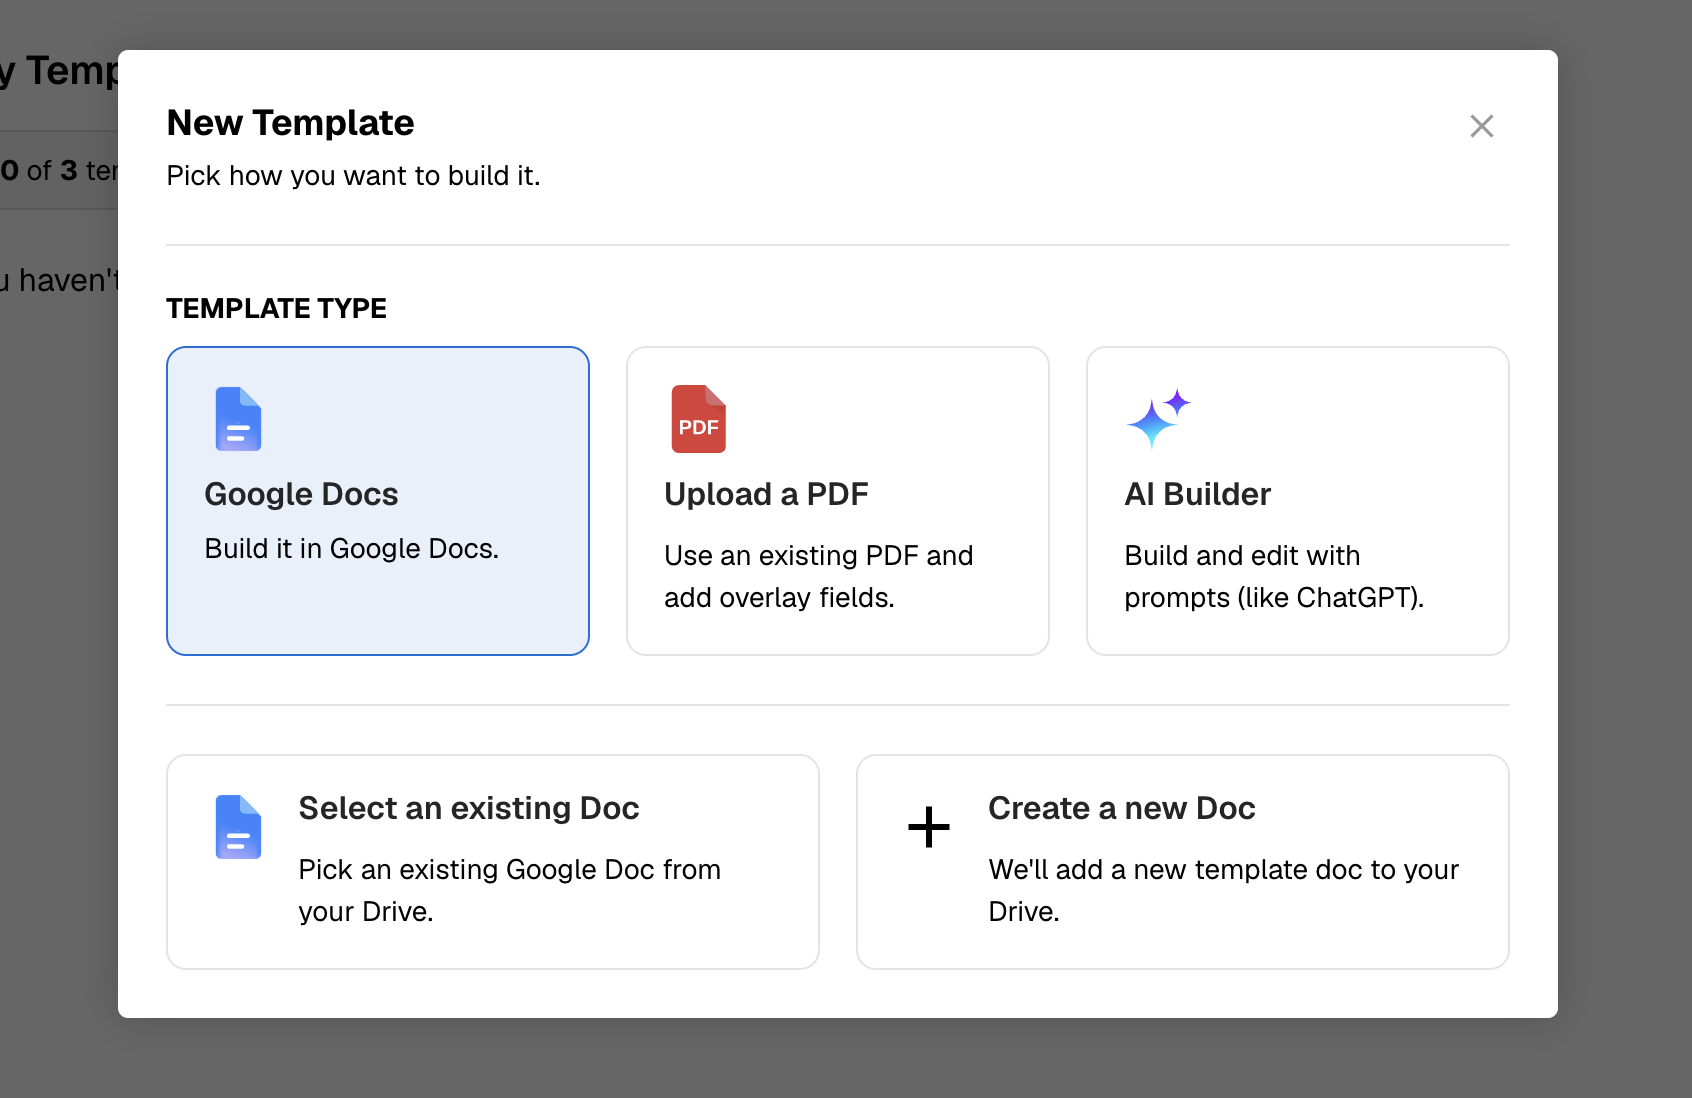Click the doc icon beside Select an existing Doc
This screenshot has height=1098, width=1692.
[238, 827]
